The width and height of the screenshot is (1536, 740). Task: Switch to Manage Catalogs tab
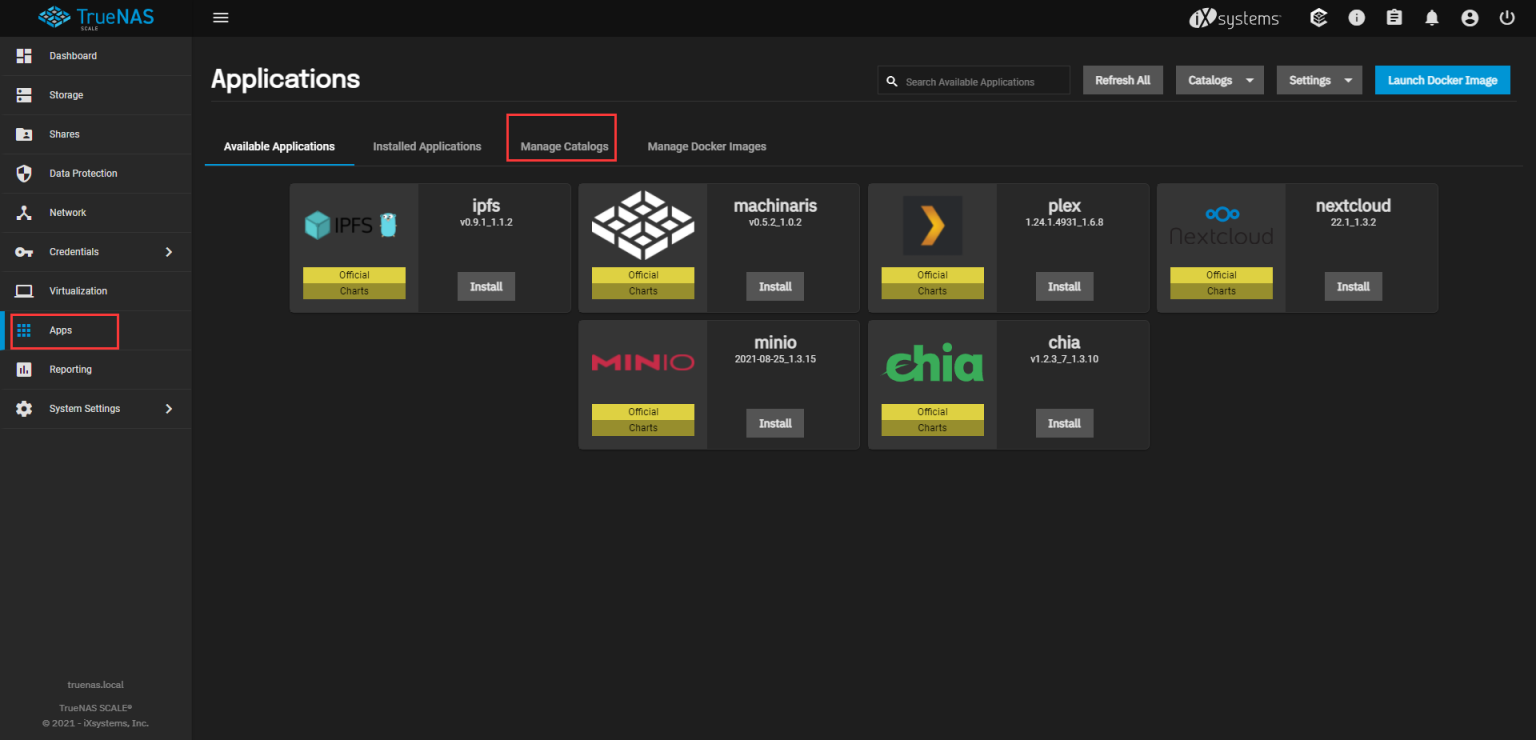(x=564, y=146)
